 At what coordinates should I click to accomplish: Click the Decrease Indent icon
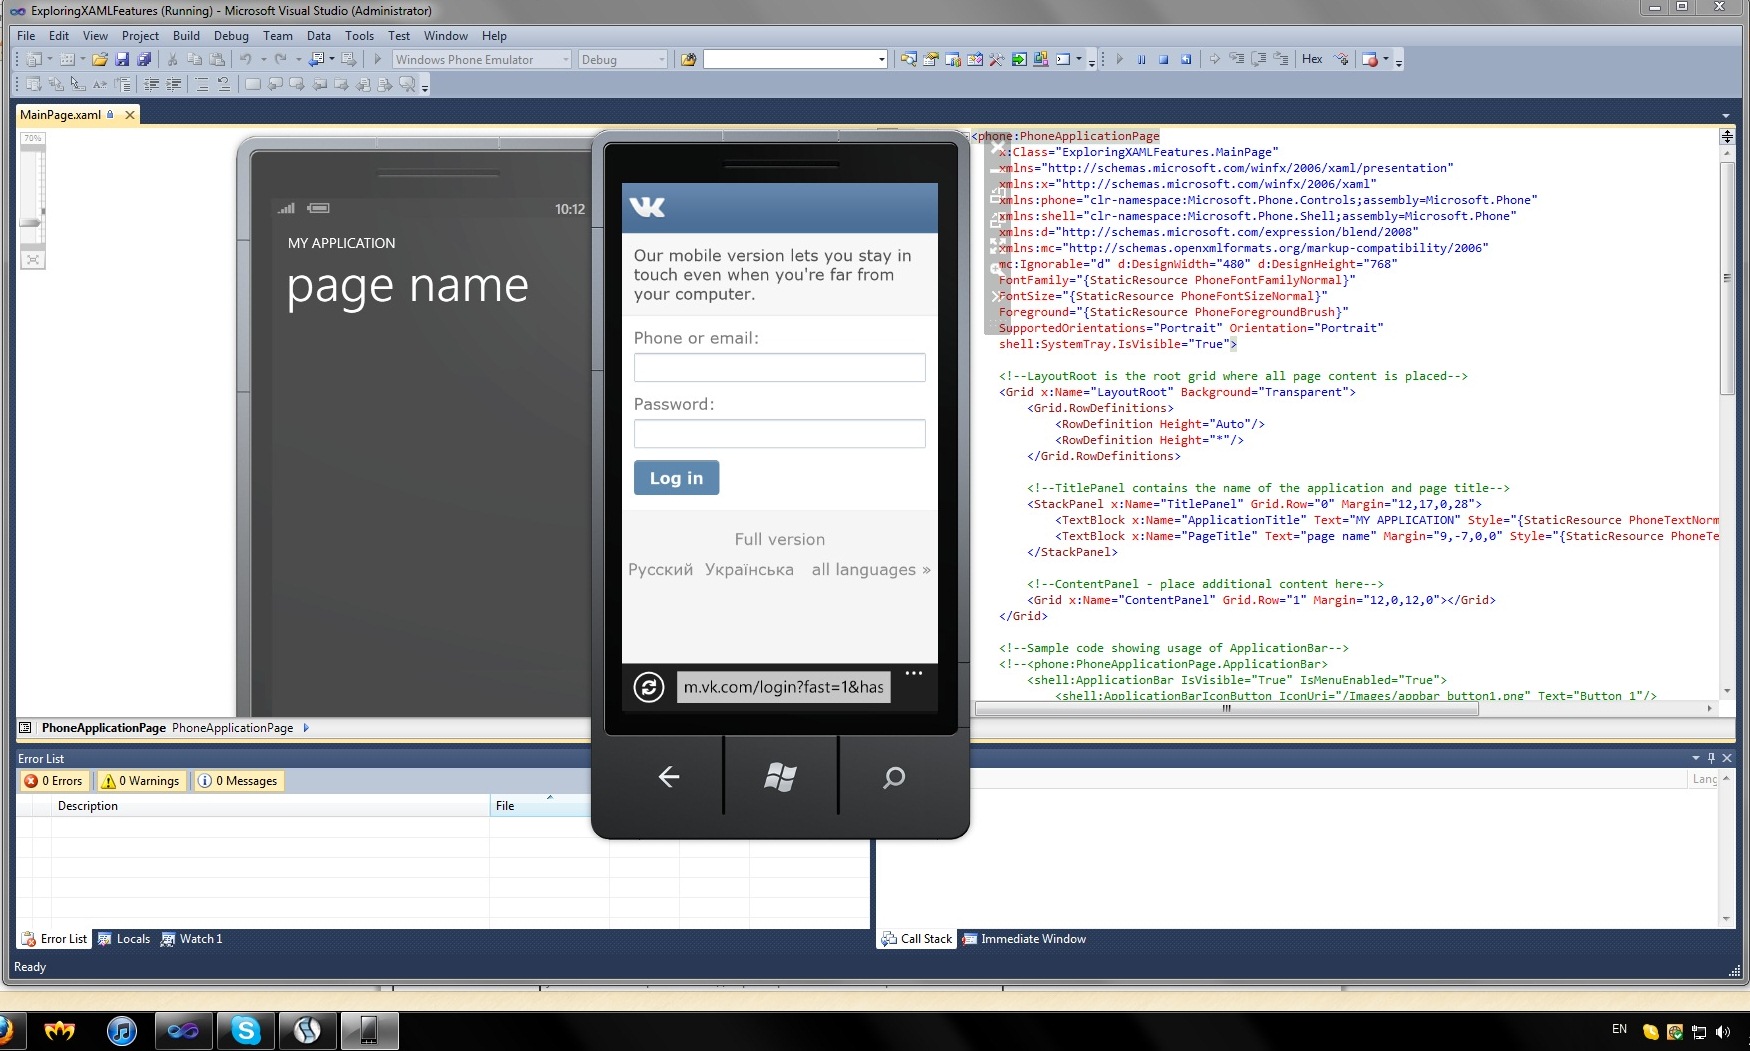[x=152, y=85]
